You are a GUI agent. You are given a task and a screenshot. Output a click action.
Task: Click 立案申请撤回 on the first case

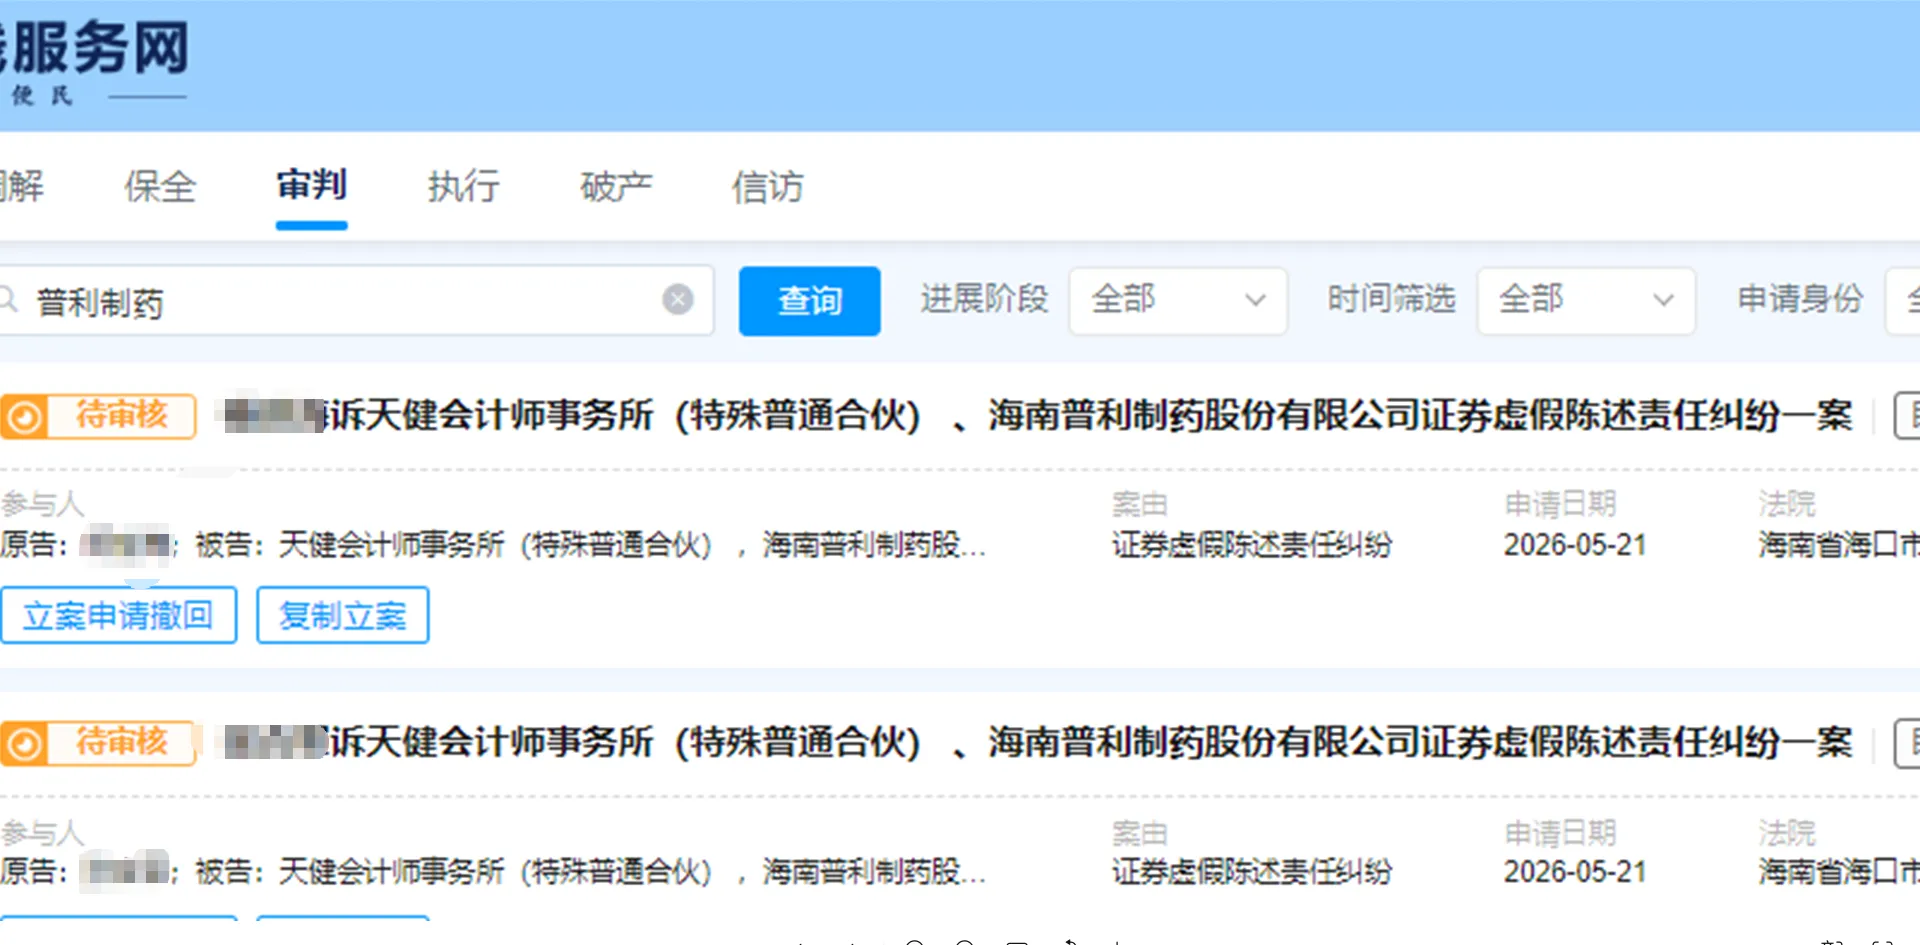(x=118, y=615)
